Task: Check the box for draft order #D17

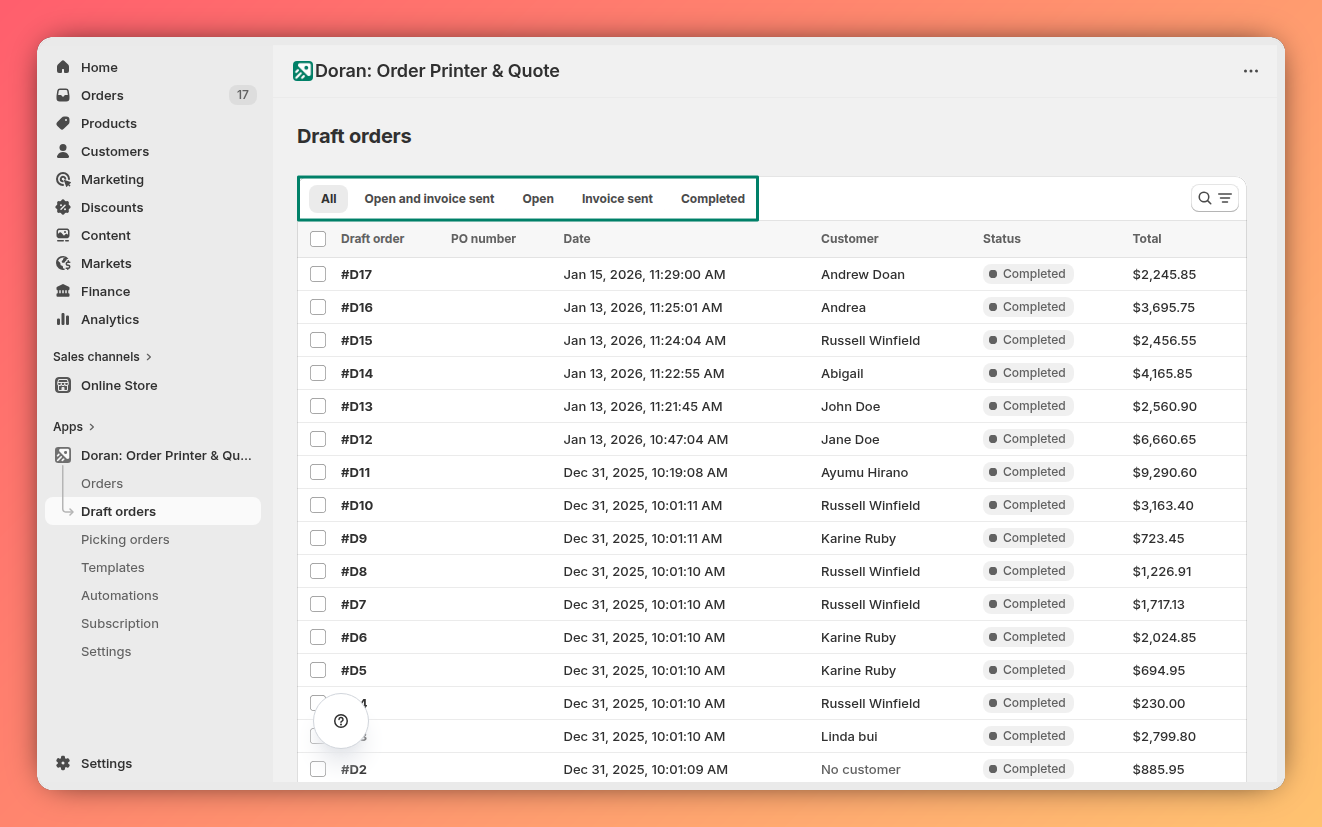Action: pyautogui.click(x=318, y=274)
